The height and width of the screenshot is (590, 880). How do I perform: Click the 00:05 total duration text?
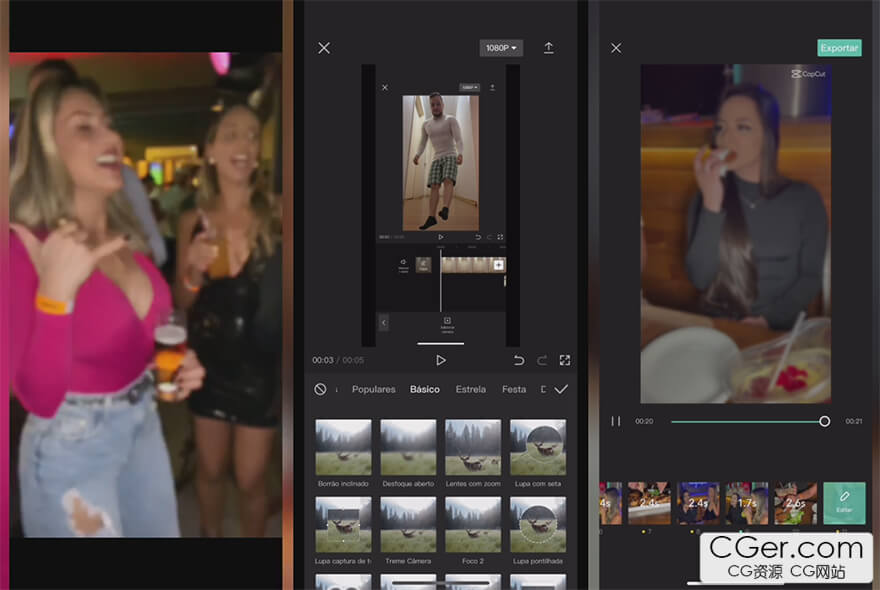[353, 360]
